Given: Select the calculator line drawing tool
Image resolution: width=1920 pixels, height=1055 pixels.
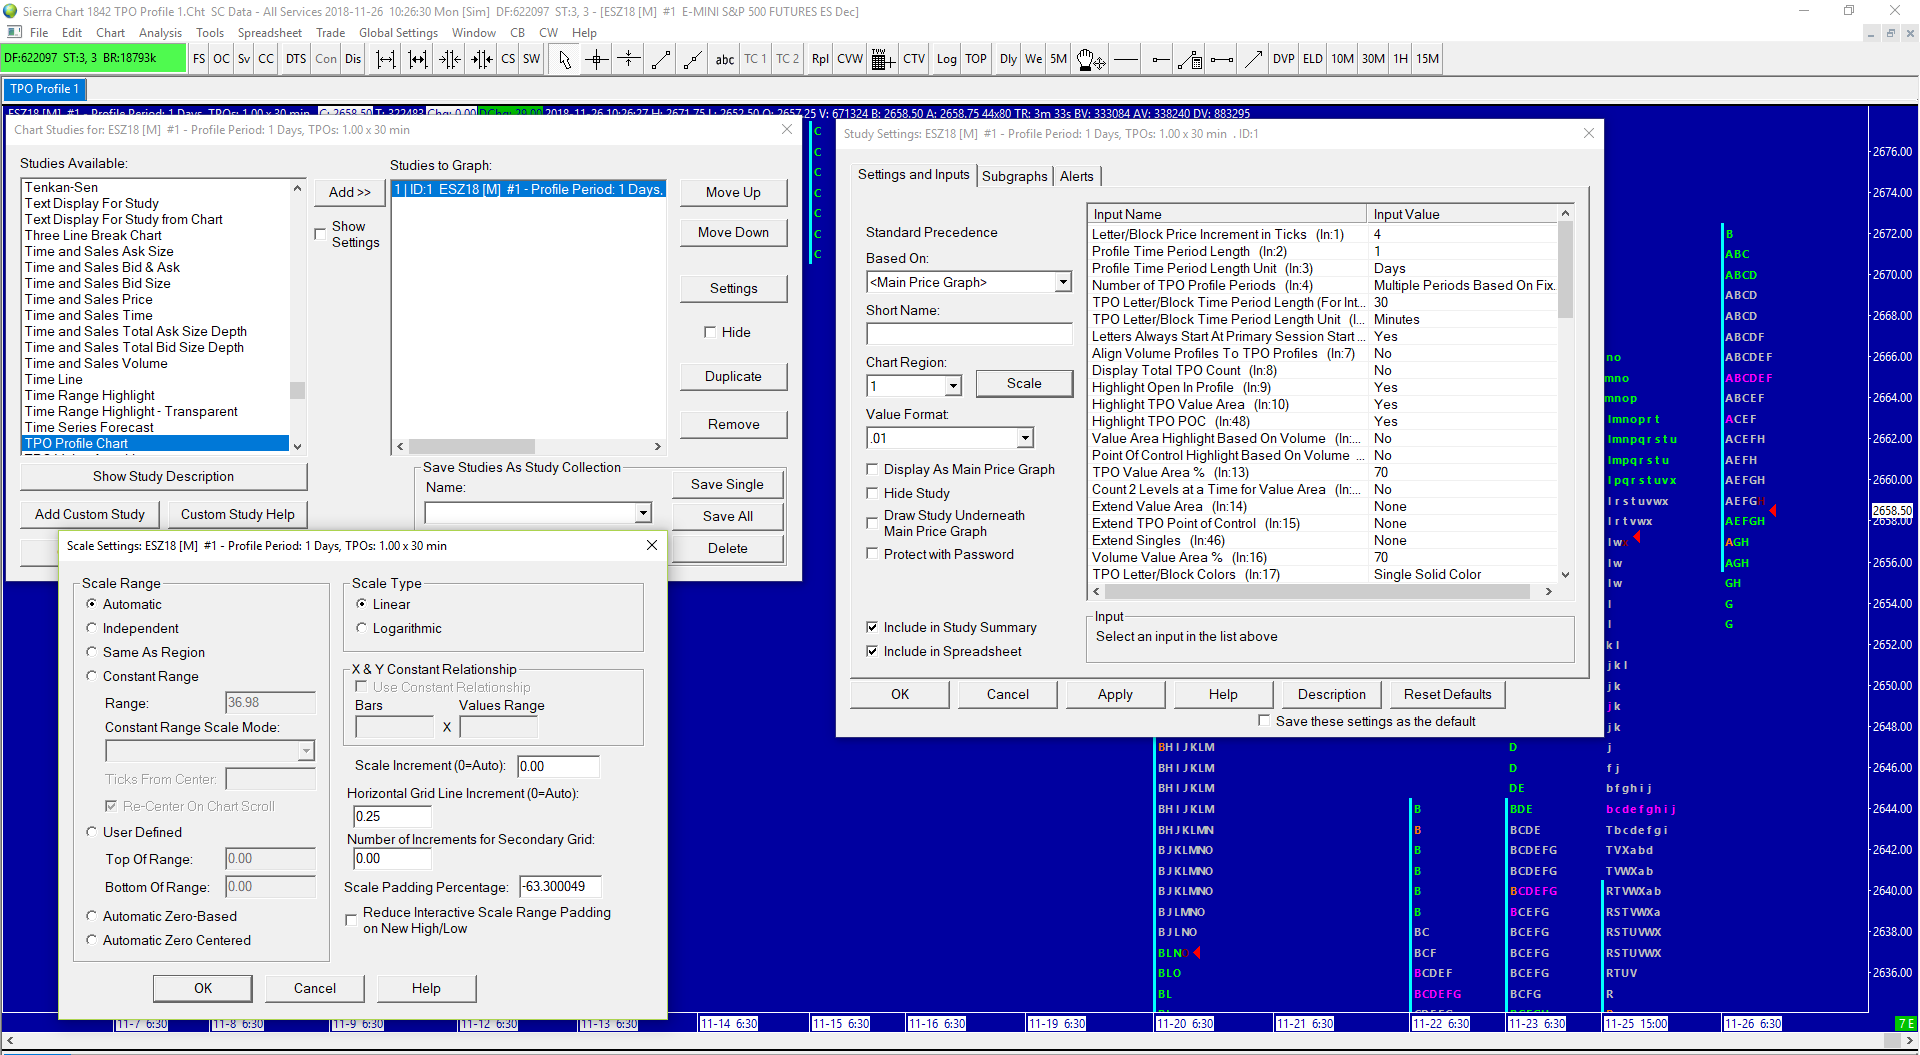Looking at the screenshot, I should tap(1190, 59).
